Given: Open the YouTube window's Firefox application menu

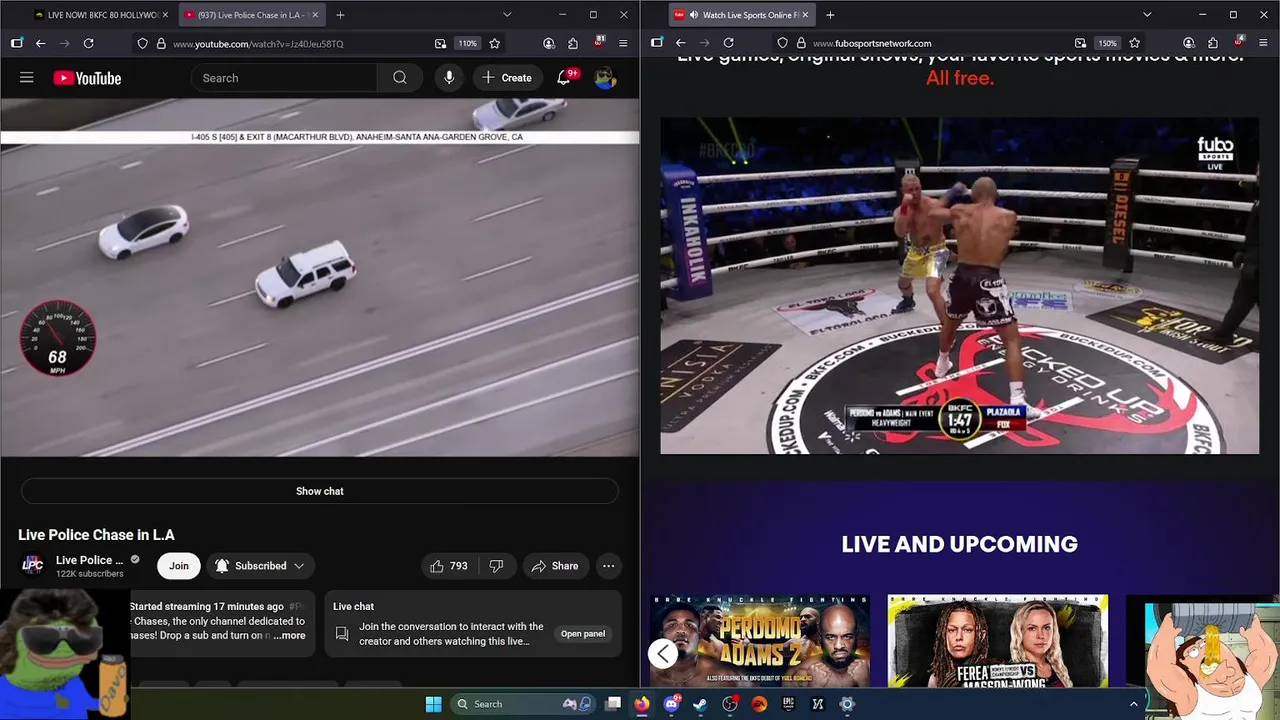Looking at the screenshot, I should coord(623,43).
